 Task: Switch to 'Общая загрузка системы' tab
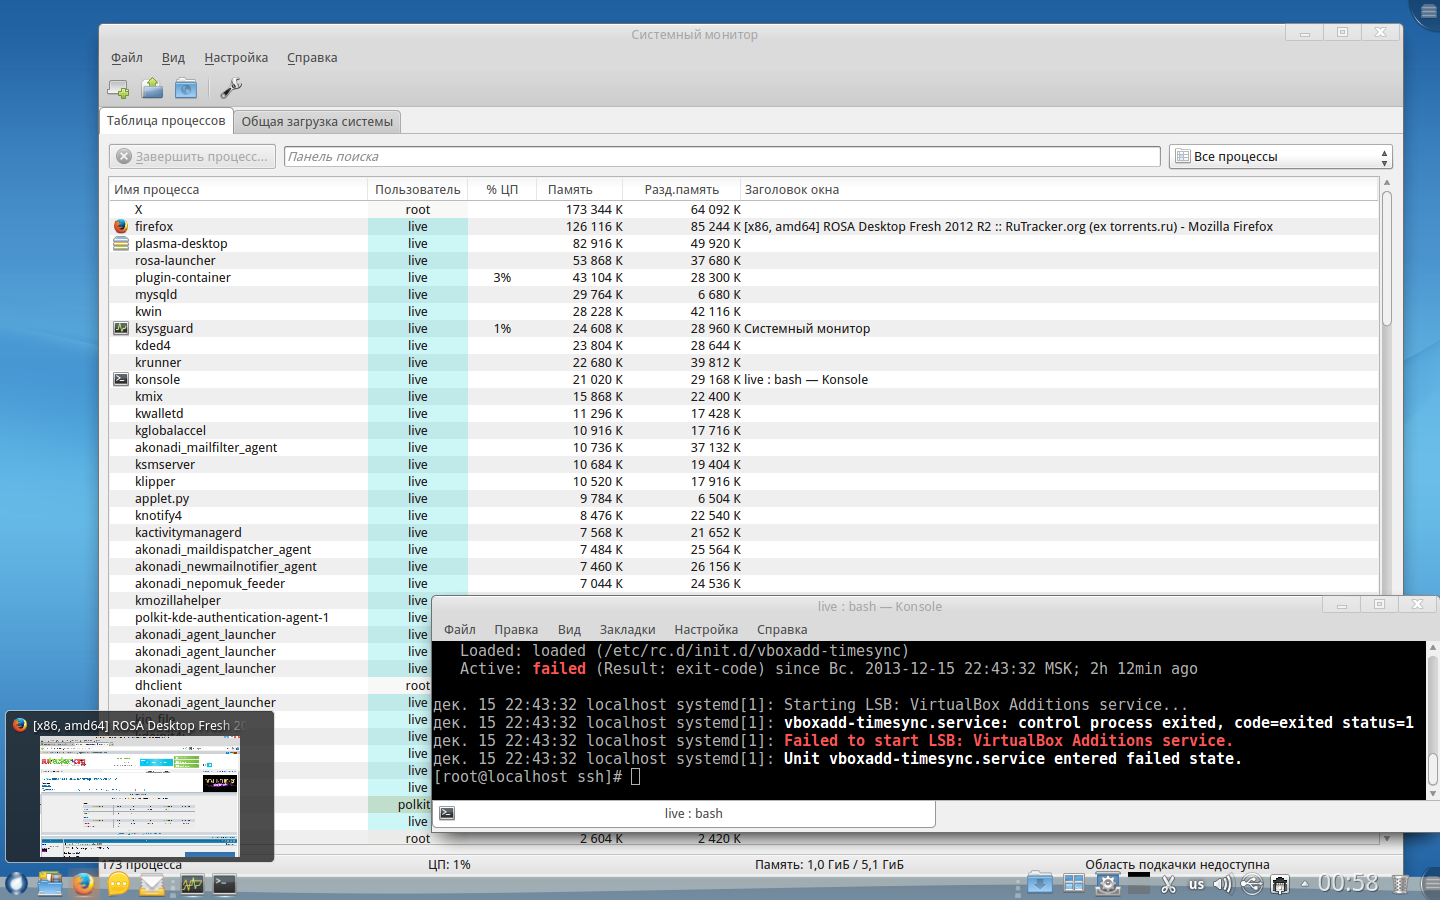tap(317, 122)
